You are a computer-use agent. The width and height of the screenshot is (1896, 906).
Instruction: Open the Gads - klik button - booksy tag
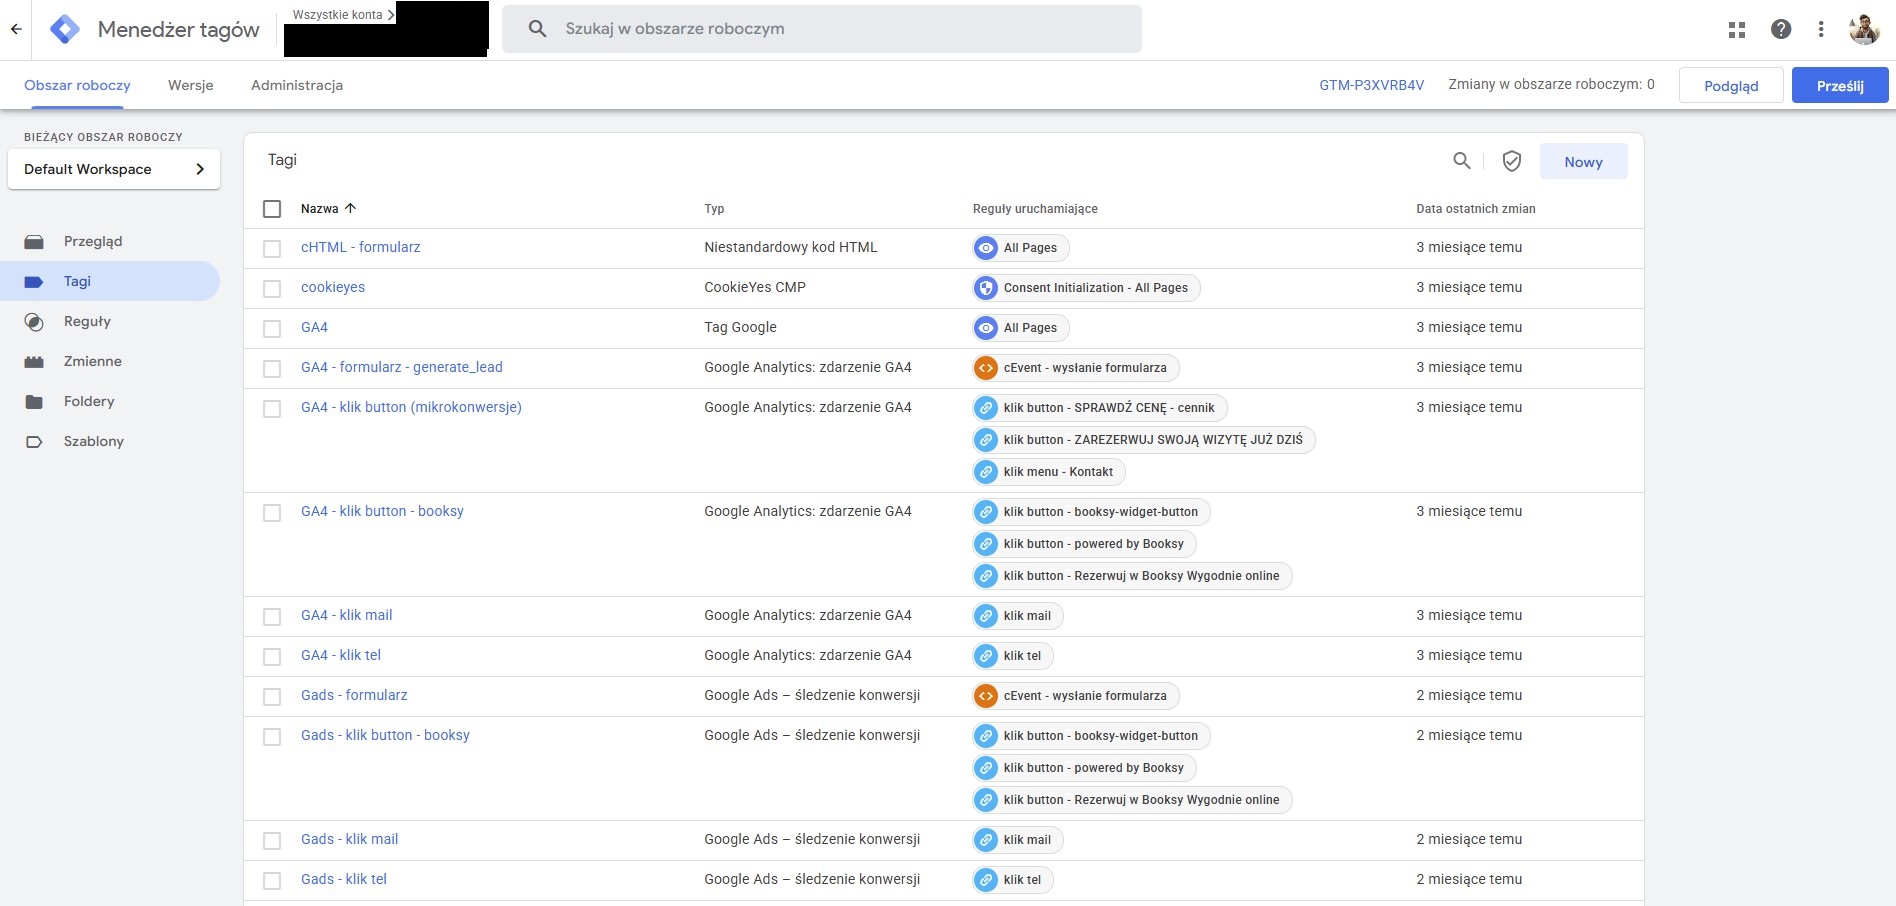click(x=385, y=735)
